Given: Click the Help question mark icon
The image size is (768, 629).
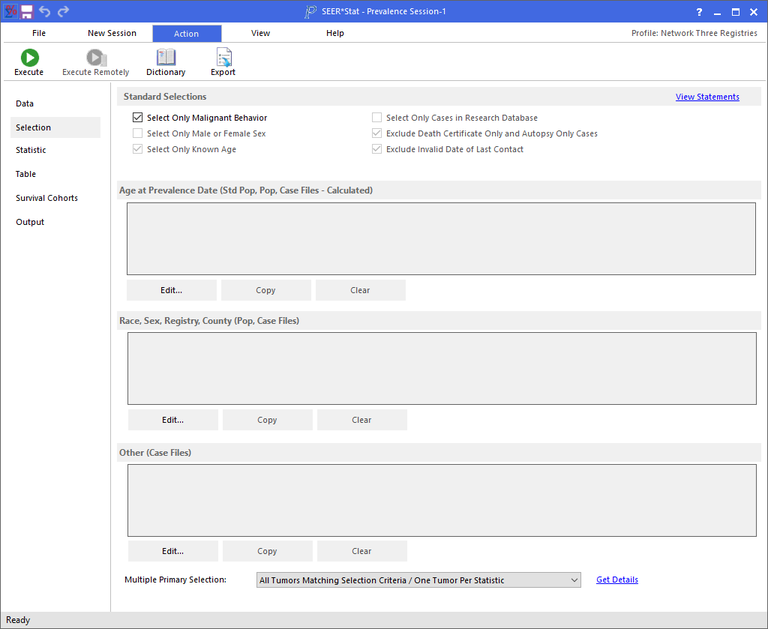Looking at the screenshot, I should pyautogui.click(x=698, y=12).
